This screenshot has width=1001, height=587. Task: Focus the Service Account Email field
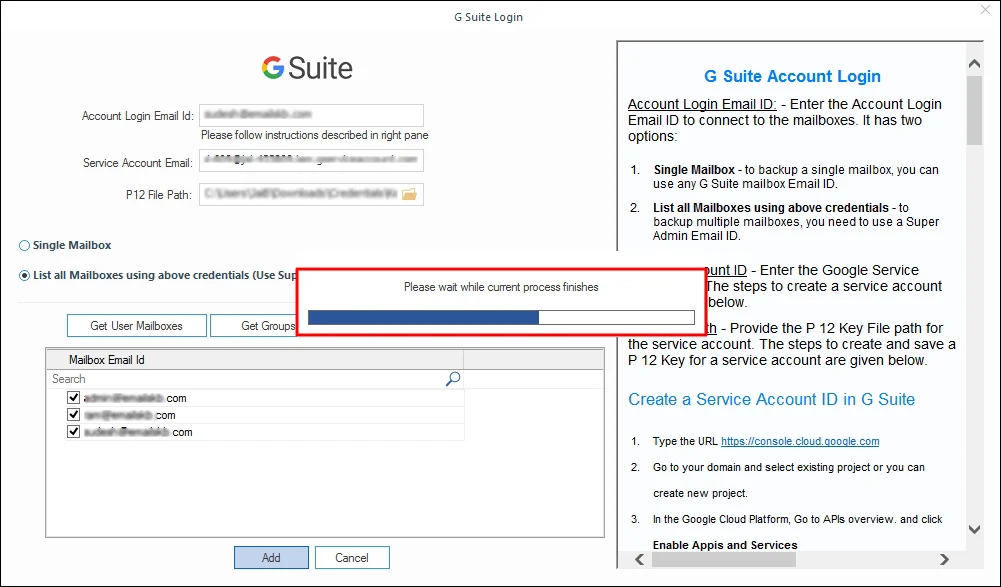point(311,160)
